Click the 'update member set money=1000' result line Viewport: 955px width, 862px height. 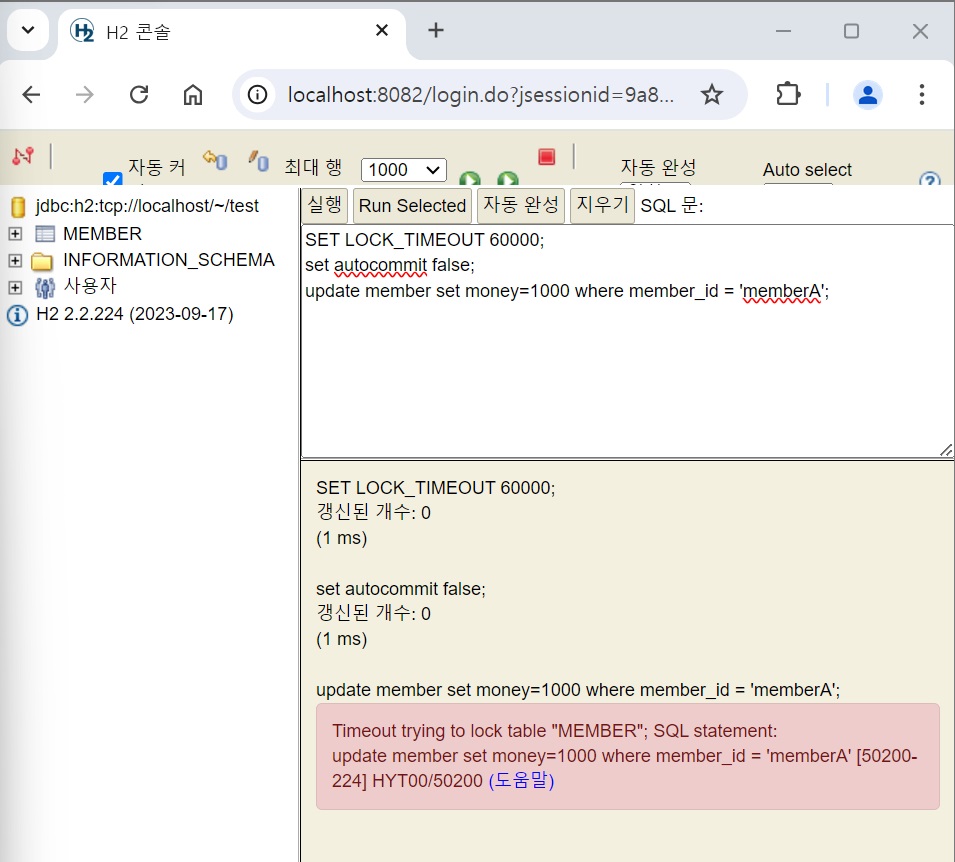click(x=578, y=690)
